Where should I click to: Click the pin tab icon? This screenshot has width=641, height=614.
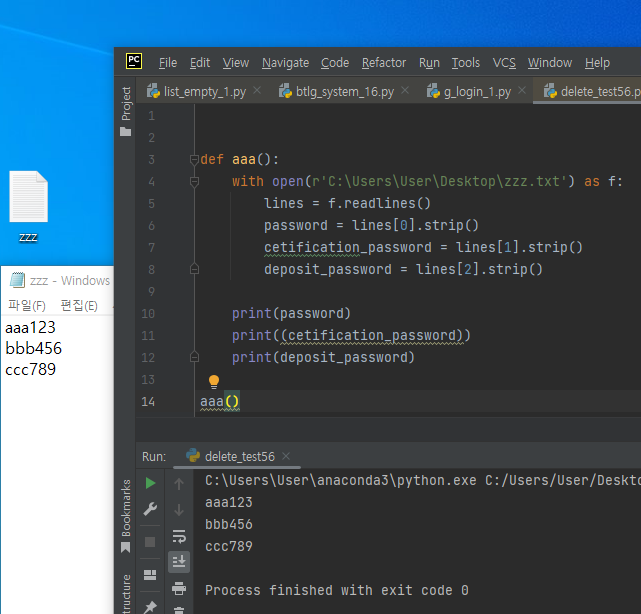(x=150, y=607)
